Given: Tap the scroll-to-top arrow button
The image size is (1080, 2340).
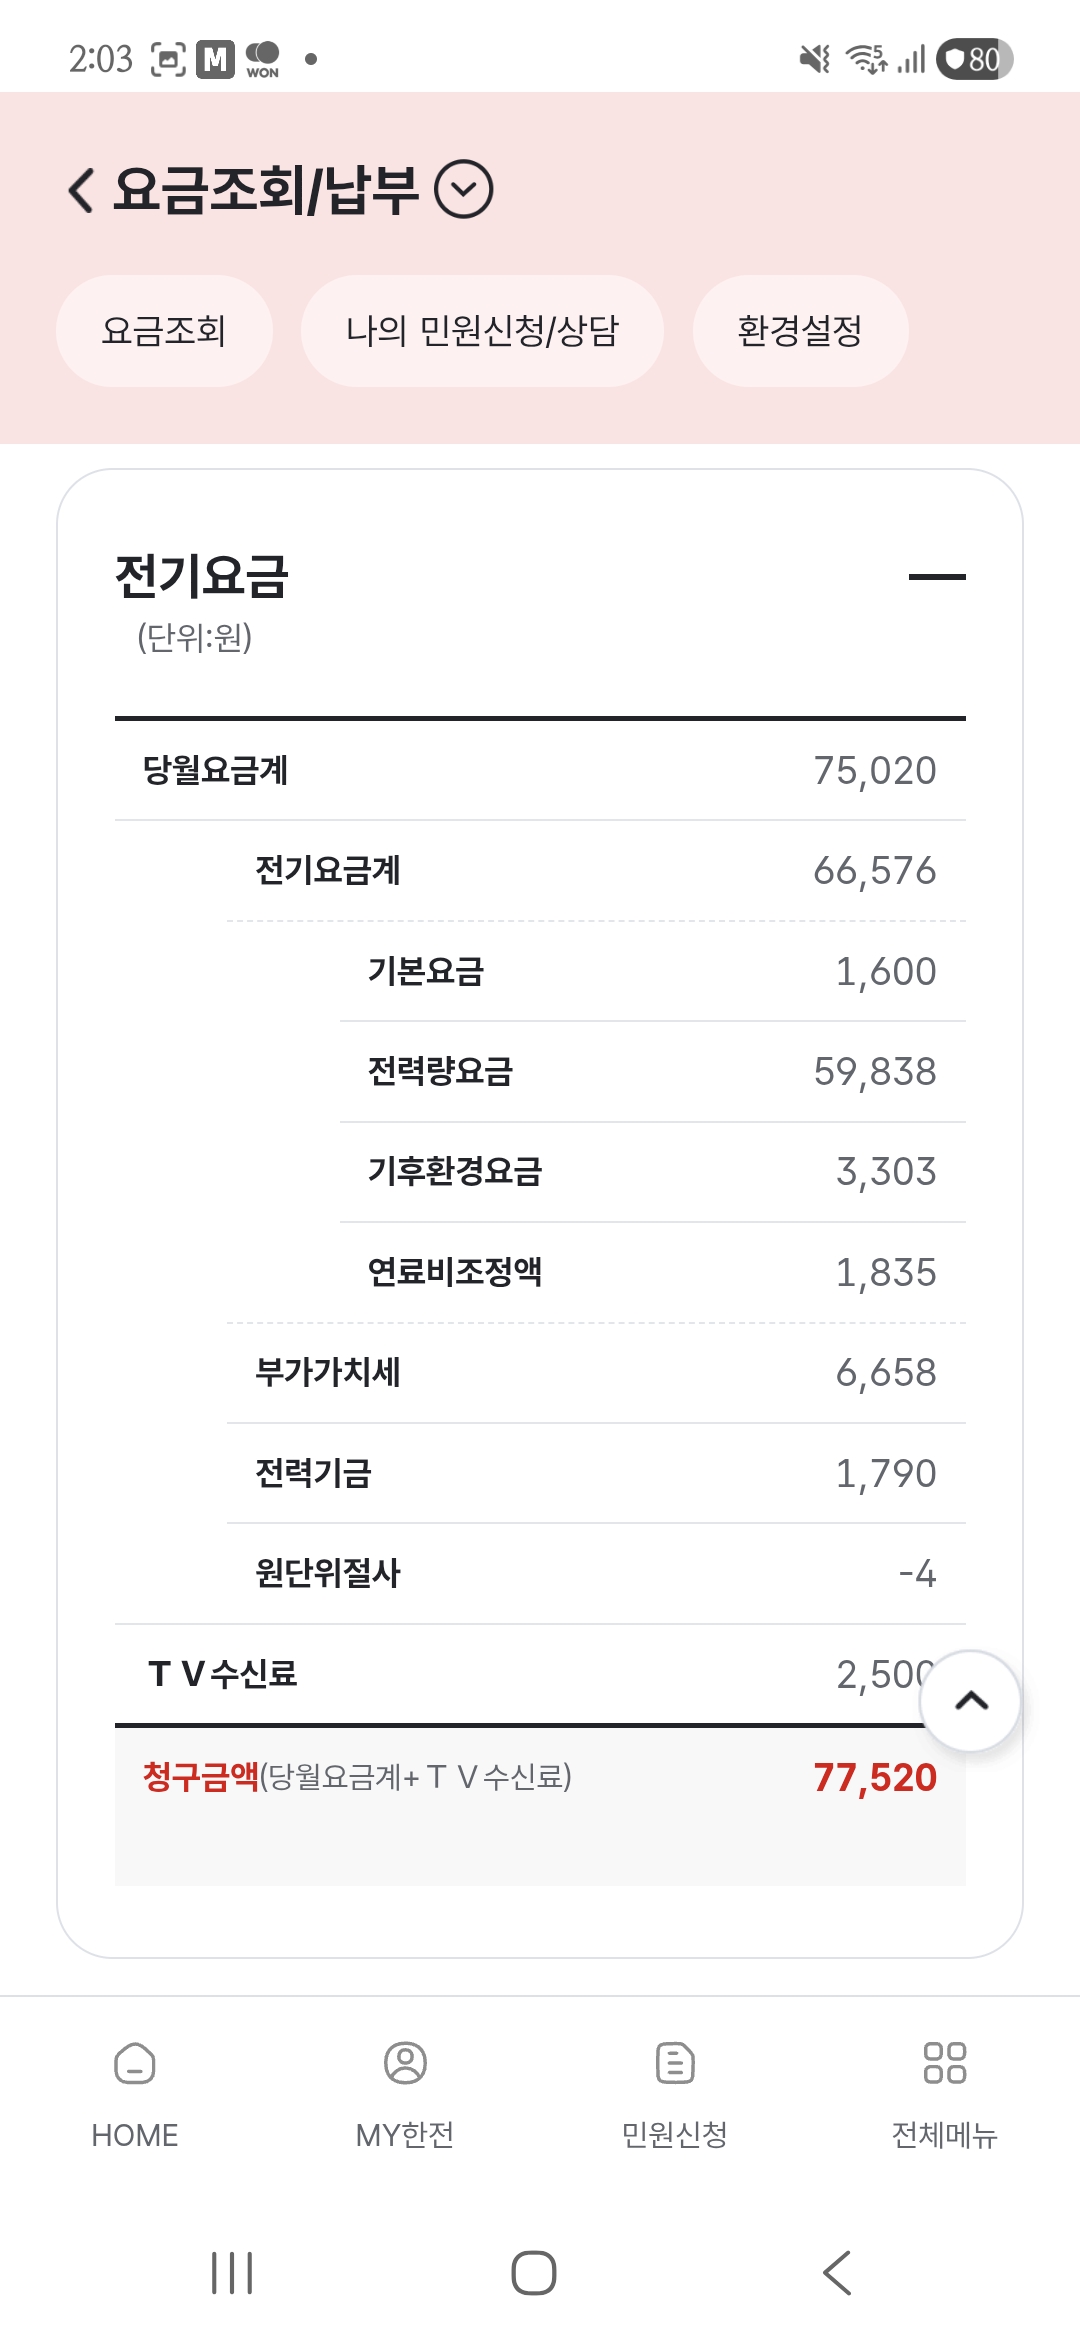Looking at the screenshot, I should pos(971,1701).
